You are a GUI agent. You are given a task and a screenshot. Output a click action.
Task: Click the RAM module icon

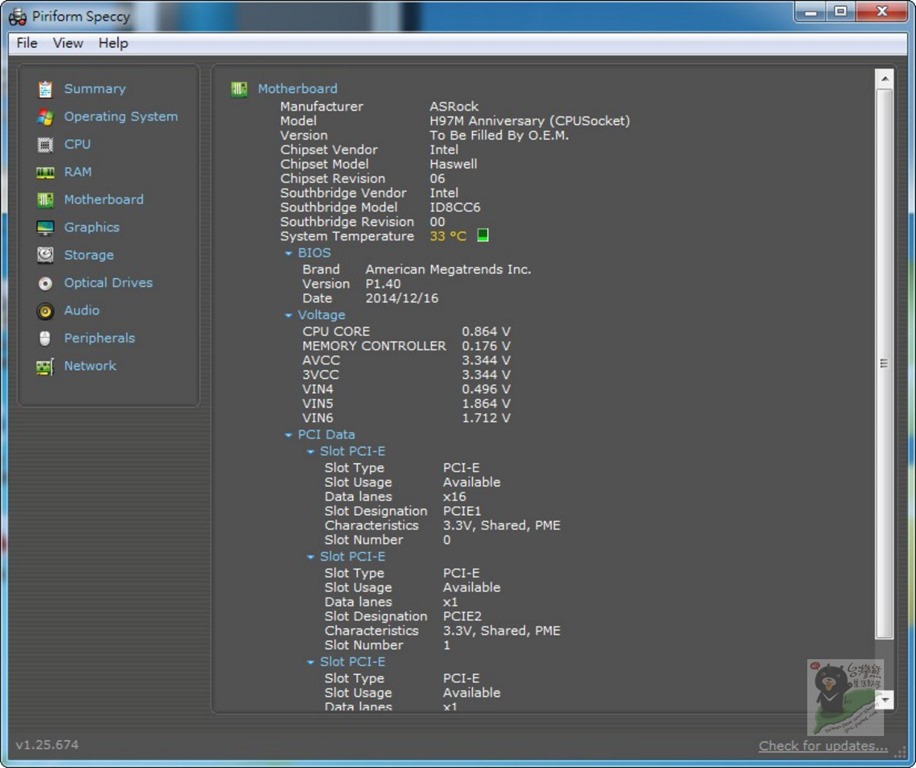[45, 172]
